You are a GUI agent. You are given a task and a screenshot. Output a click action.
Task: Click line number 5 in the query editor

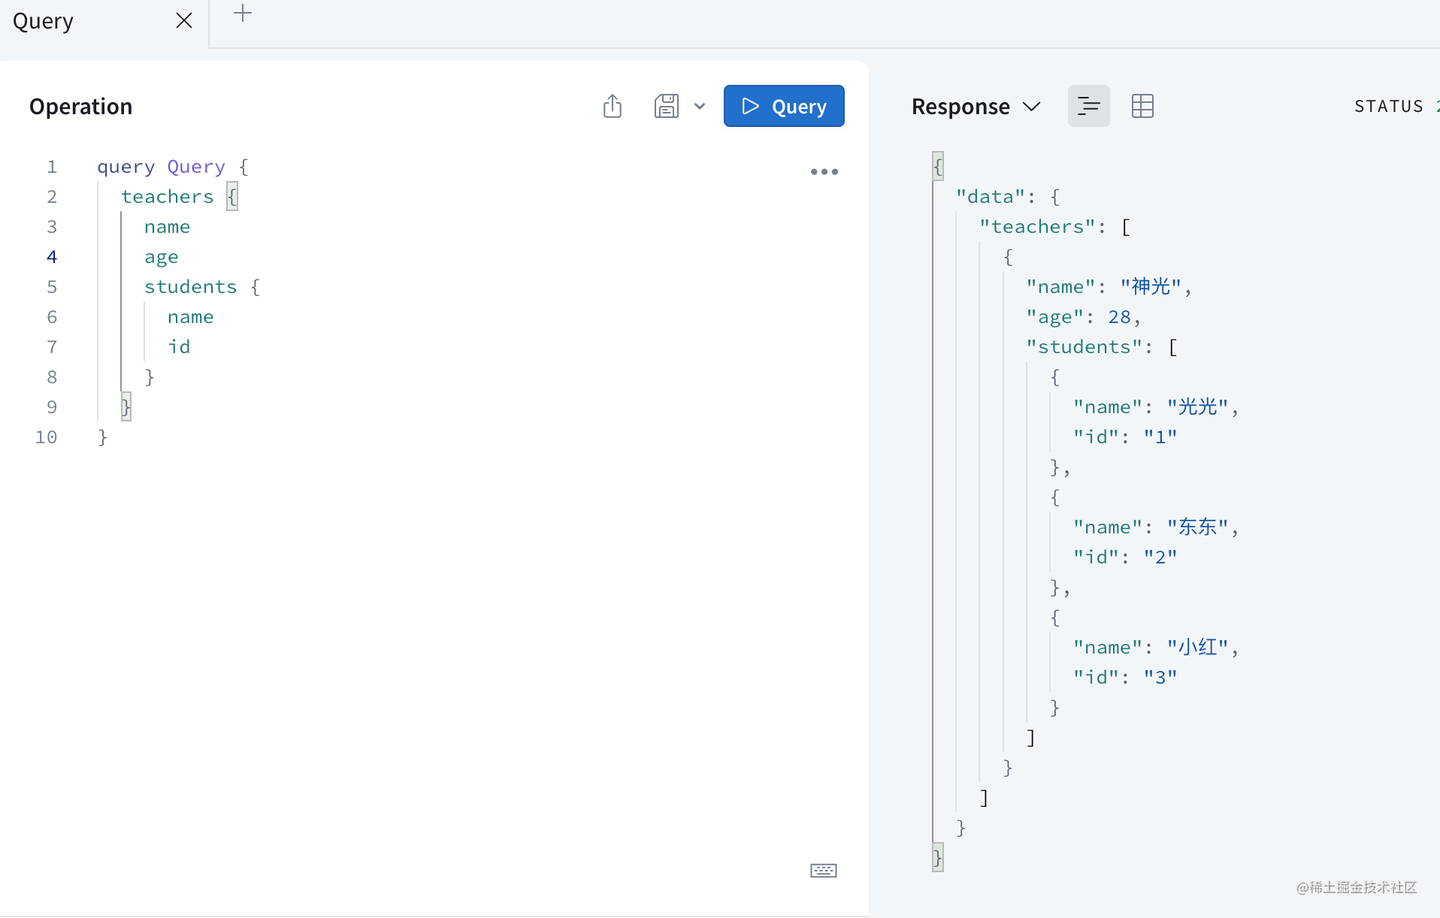coord(52,286)
